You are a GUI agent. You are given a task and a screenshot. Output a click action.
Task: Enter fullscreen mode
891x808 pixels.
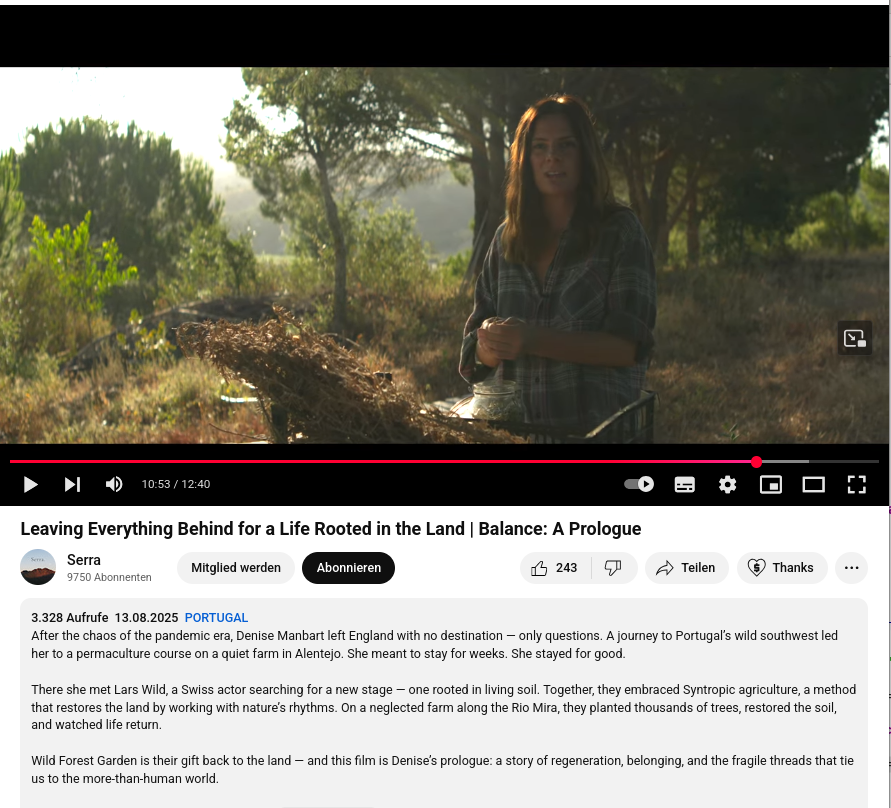(856, 485)
